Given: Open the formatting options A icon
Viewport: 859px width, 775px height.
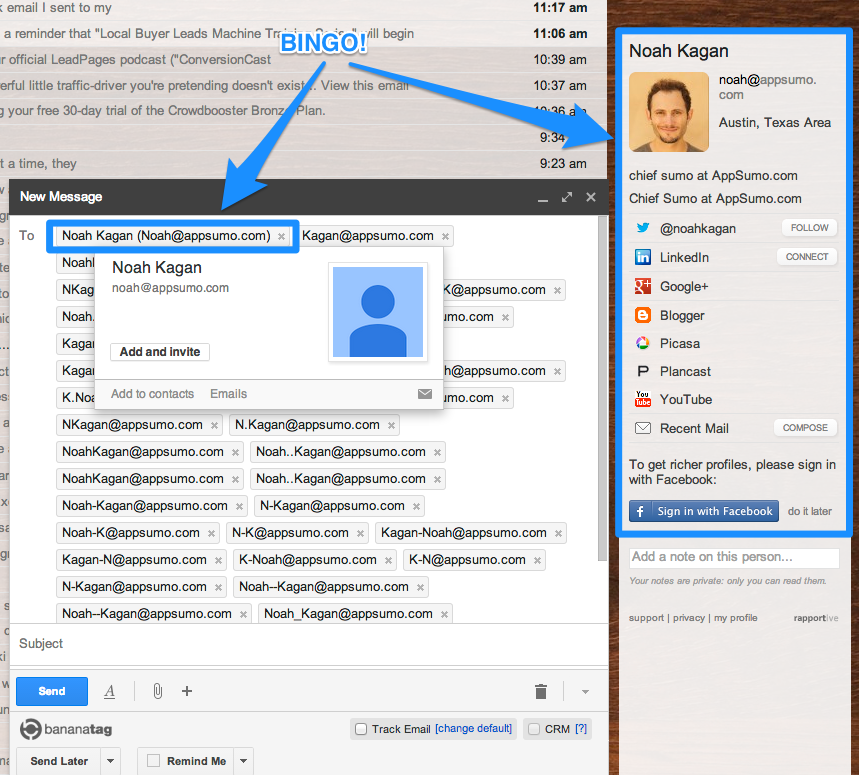Looking at the screenshot, I should 110,691.
